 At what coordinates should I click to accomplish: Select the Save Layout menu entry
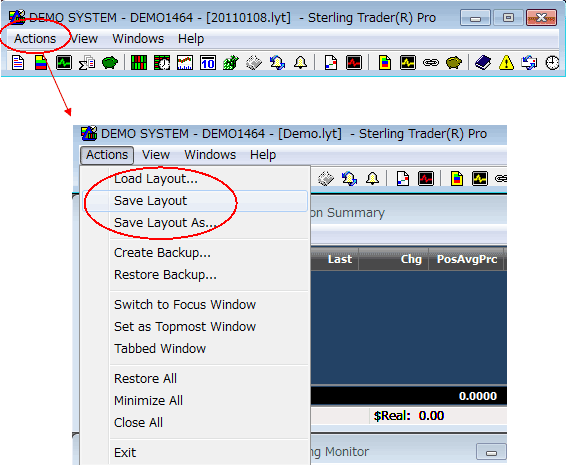coord(195,201)
